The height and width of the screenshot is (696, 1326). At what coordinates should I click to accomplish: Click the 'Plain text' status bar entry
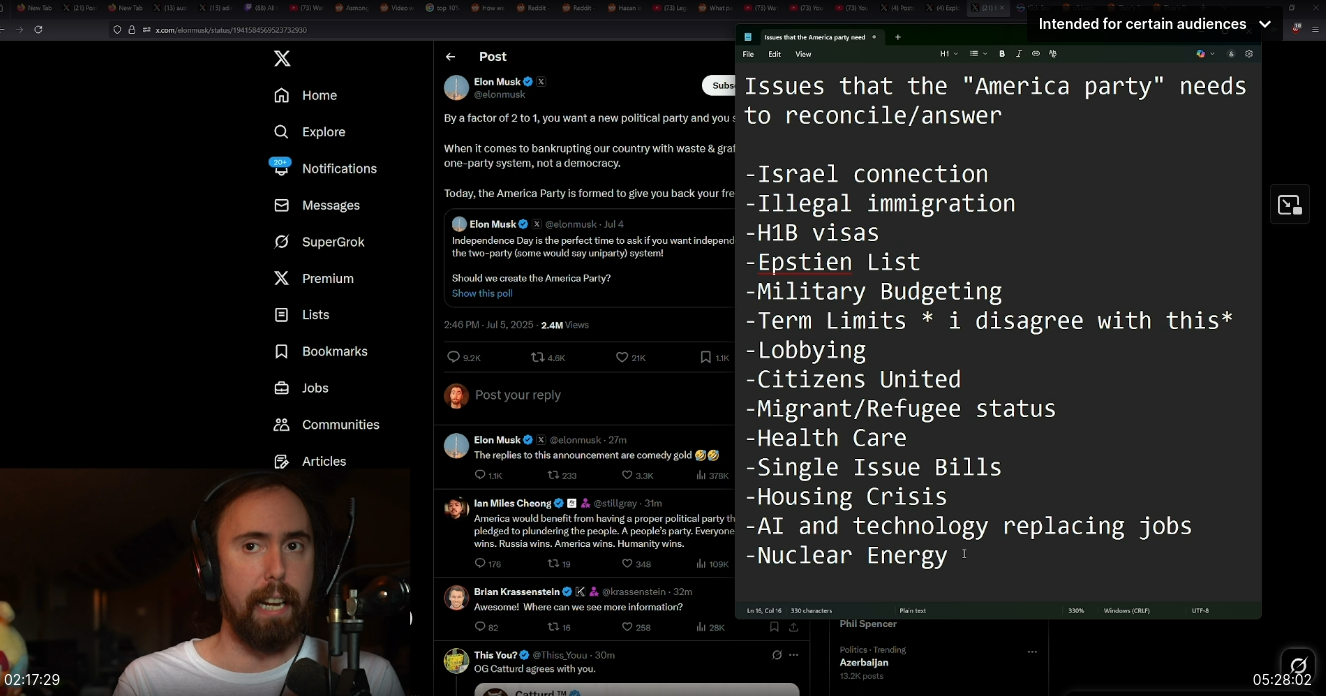point(913,610)
